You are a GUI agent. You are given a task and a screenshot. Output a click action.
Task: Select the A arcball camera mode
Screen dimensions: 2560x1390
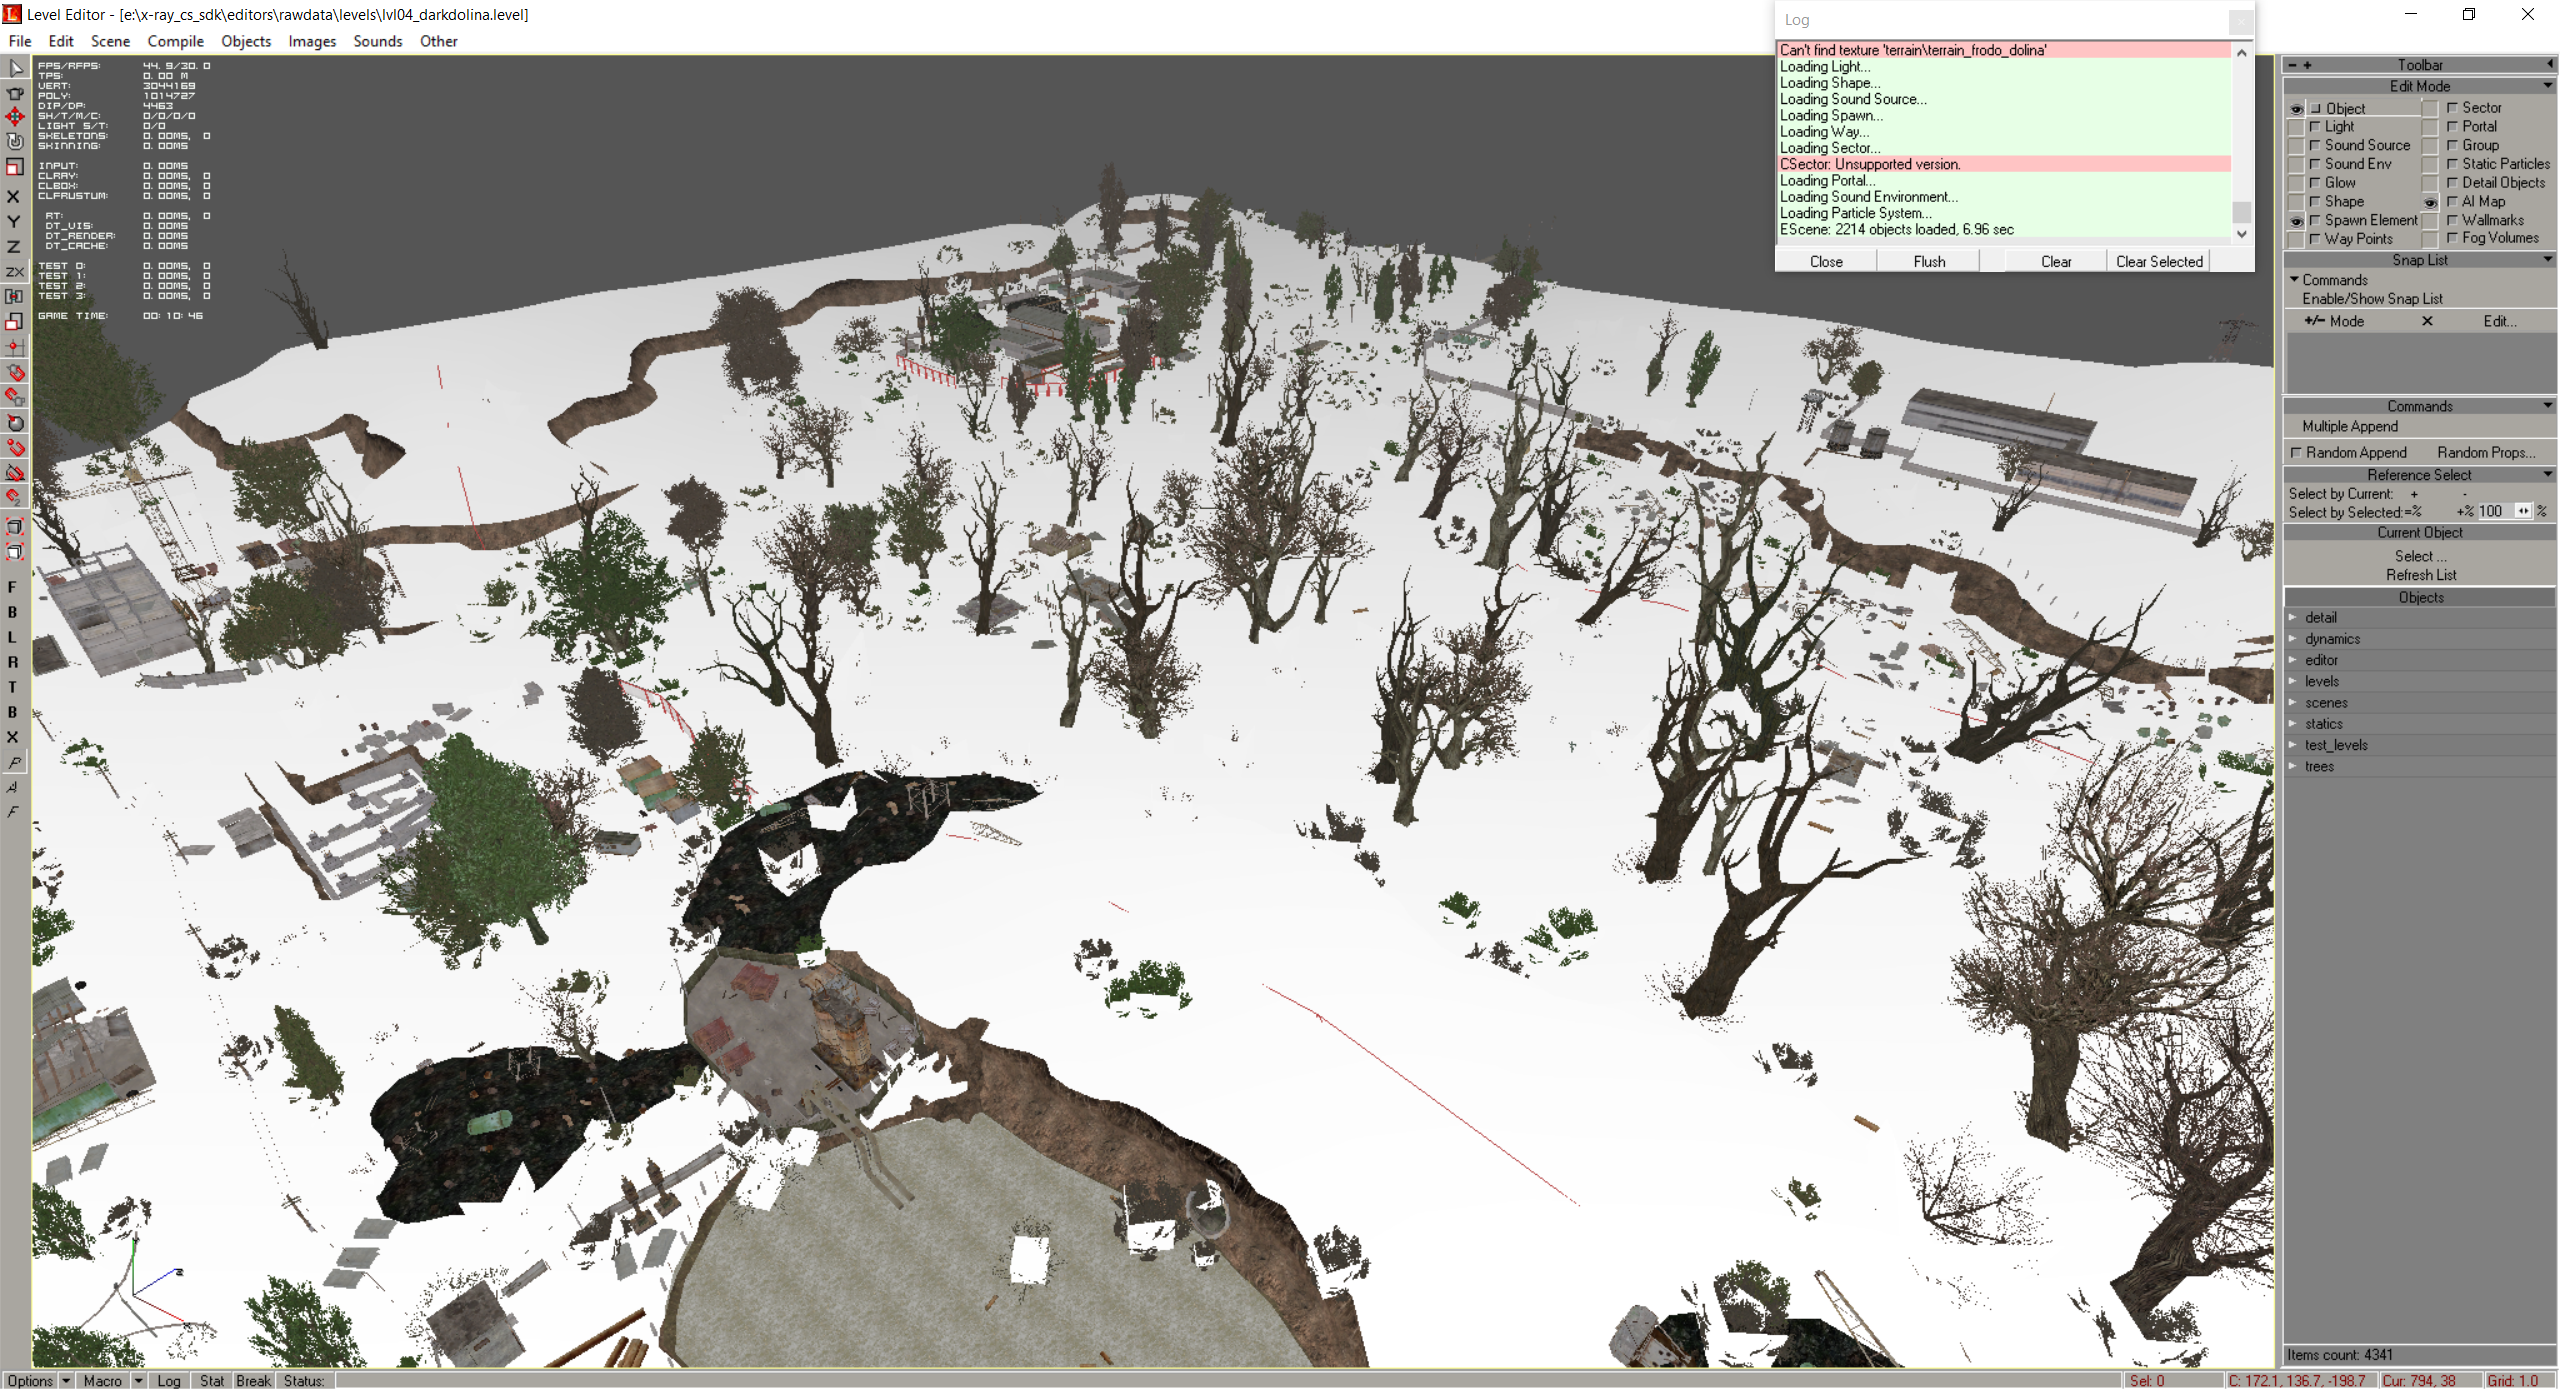tap(13, 788)
